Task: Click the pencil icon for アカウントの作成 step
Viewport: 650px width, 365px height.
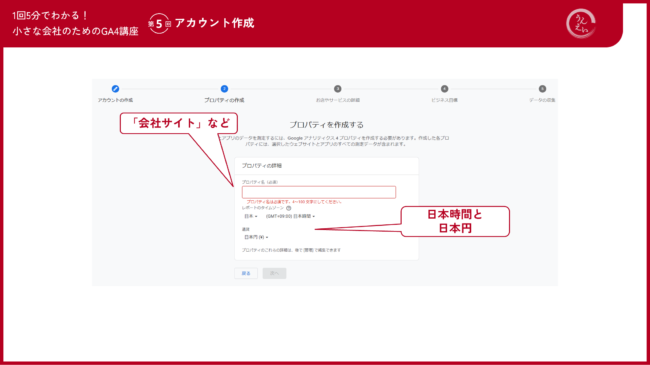Action: point(115,89)
